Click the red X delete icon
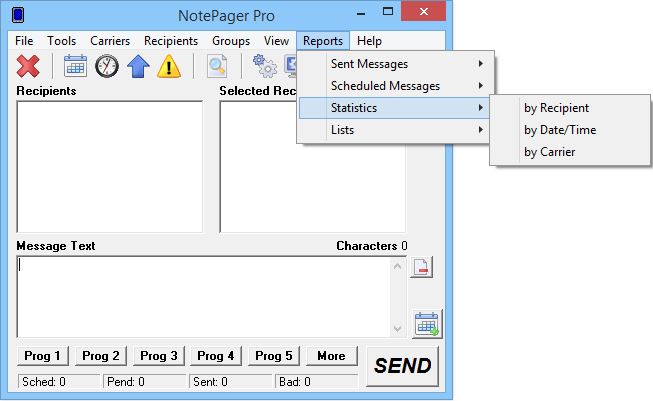The height and width of the screenshot is (401, 653). point(28,66)
